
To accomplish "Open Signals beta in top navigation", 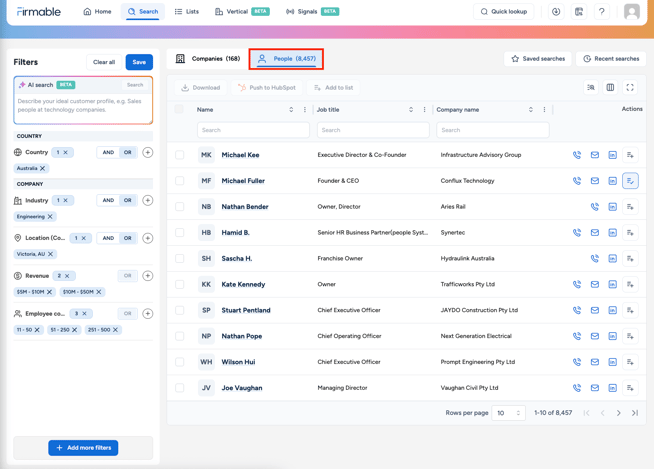I will click(312, 12).
